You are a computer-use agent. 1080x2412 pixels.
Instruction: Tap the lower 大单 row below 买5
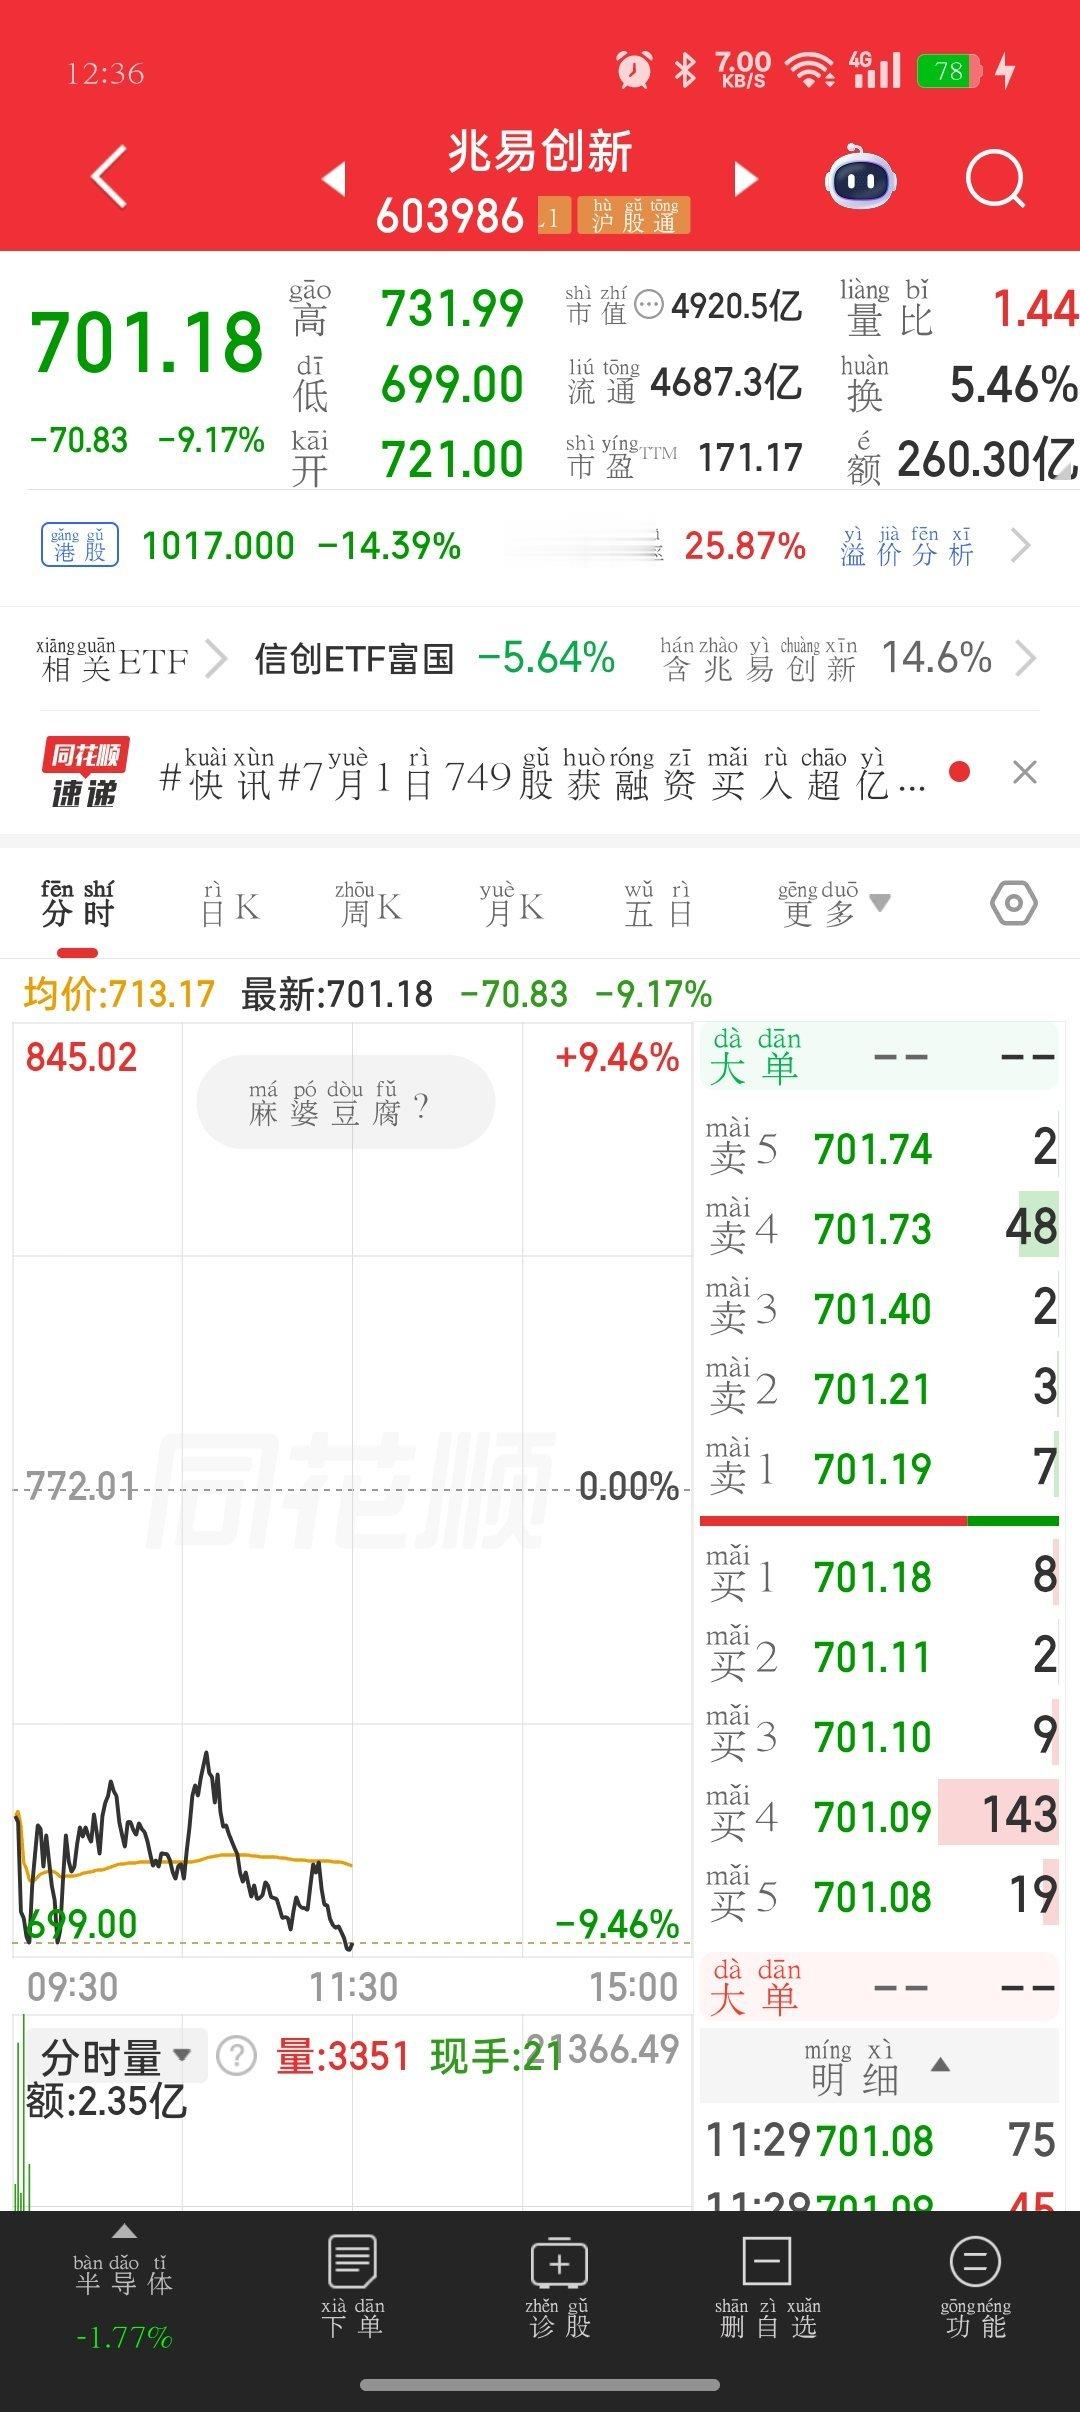click(880, 1987)
